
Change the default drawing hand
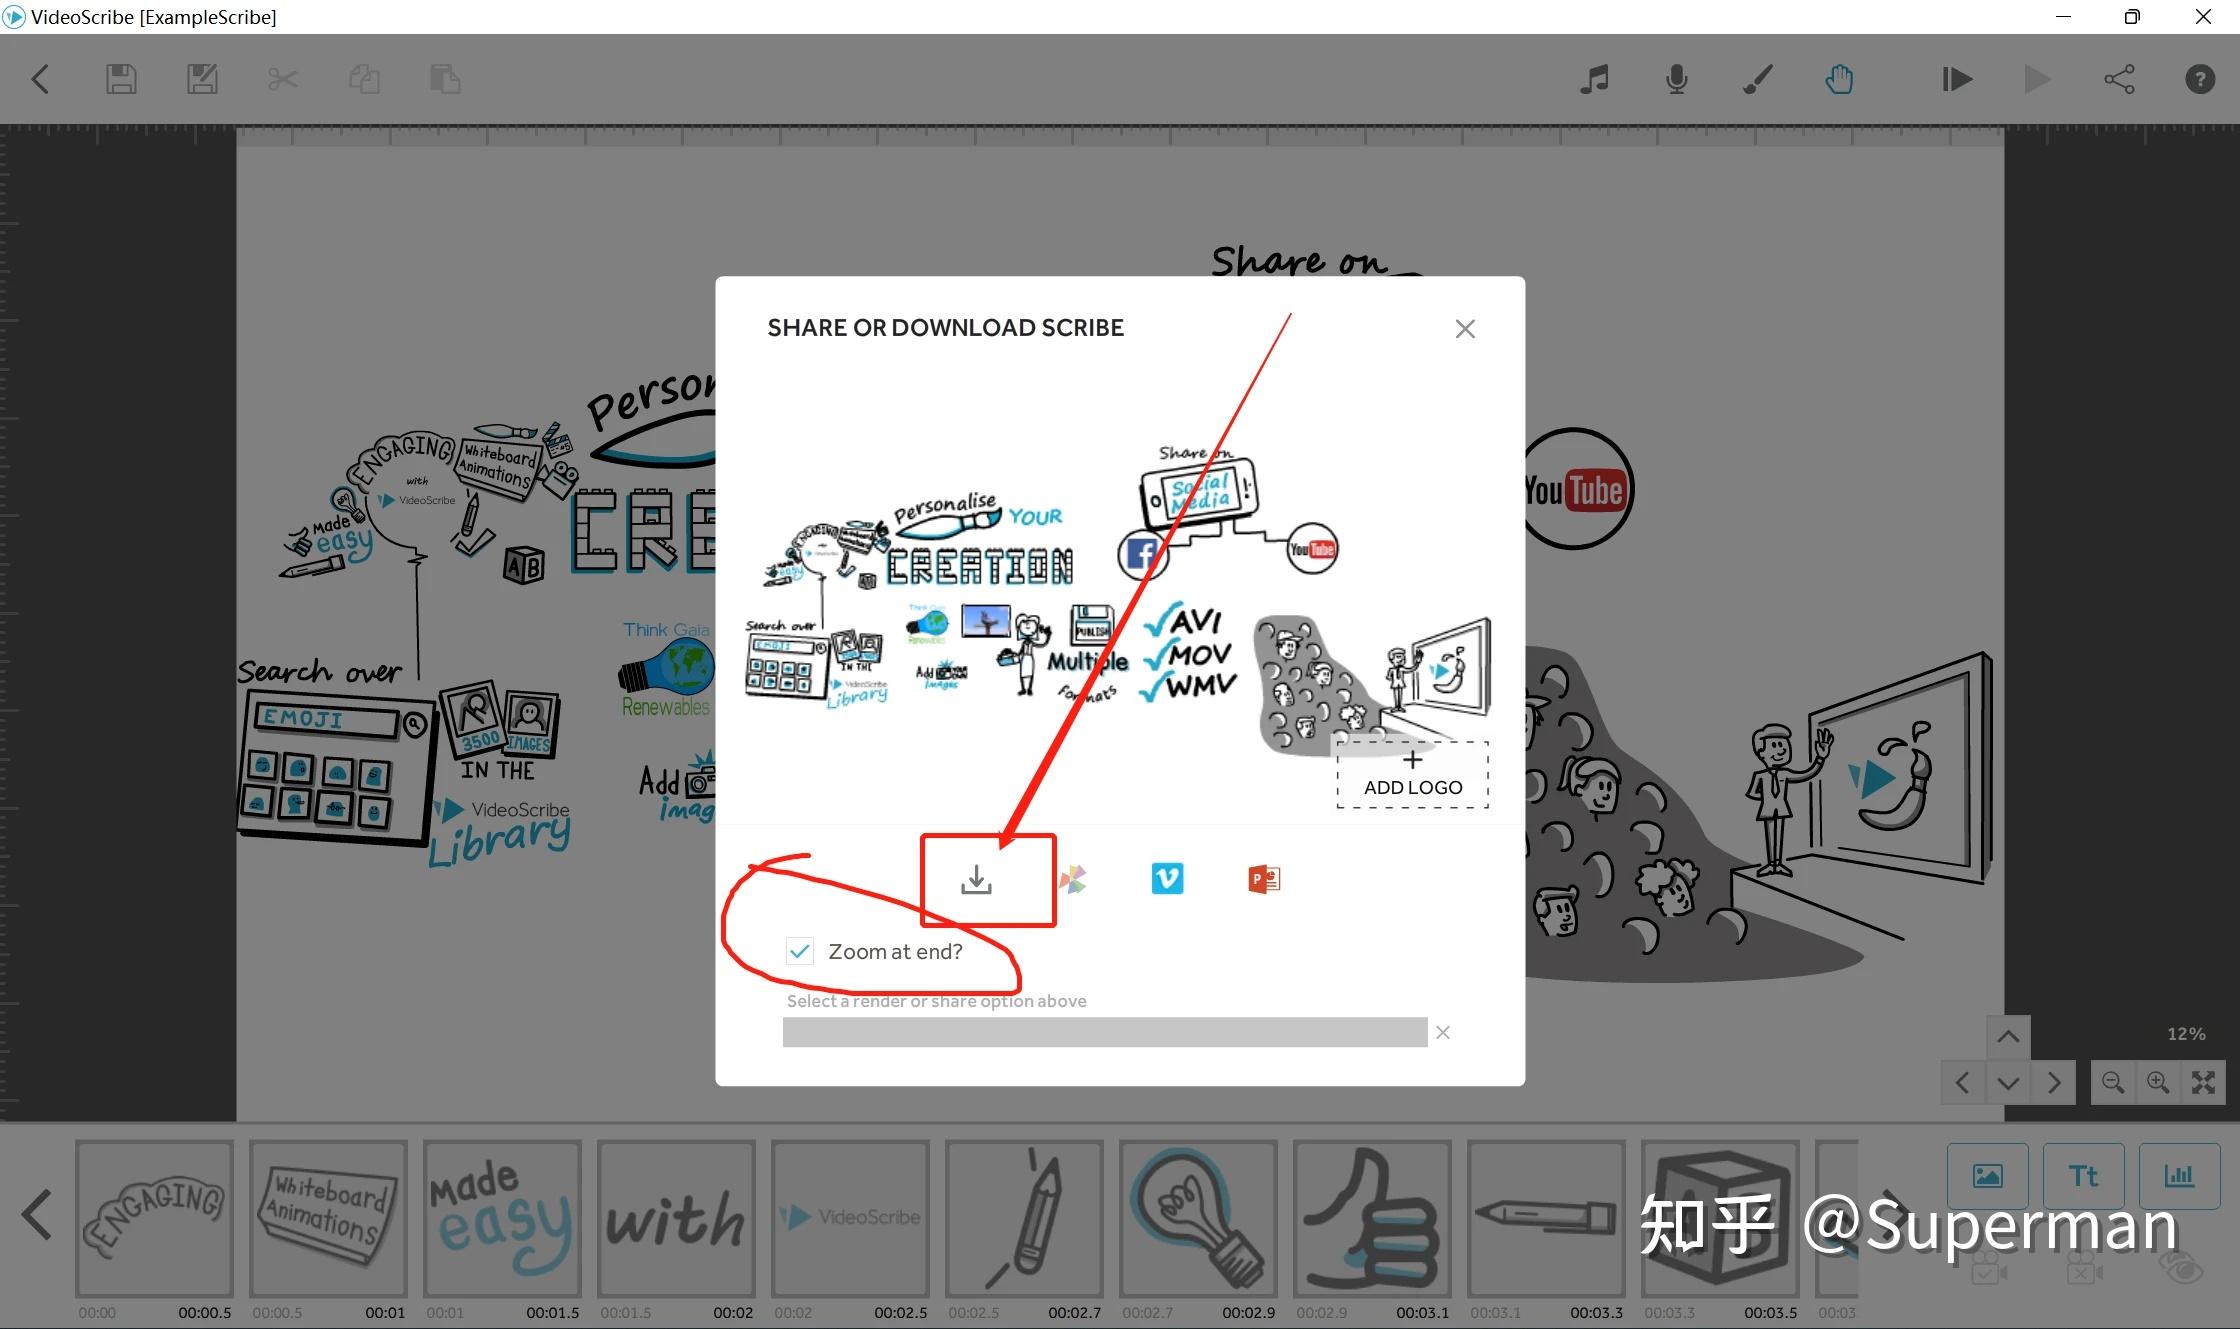pos(1838,79)
